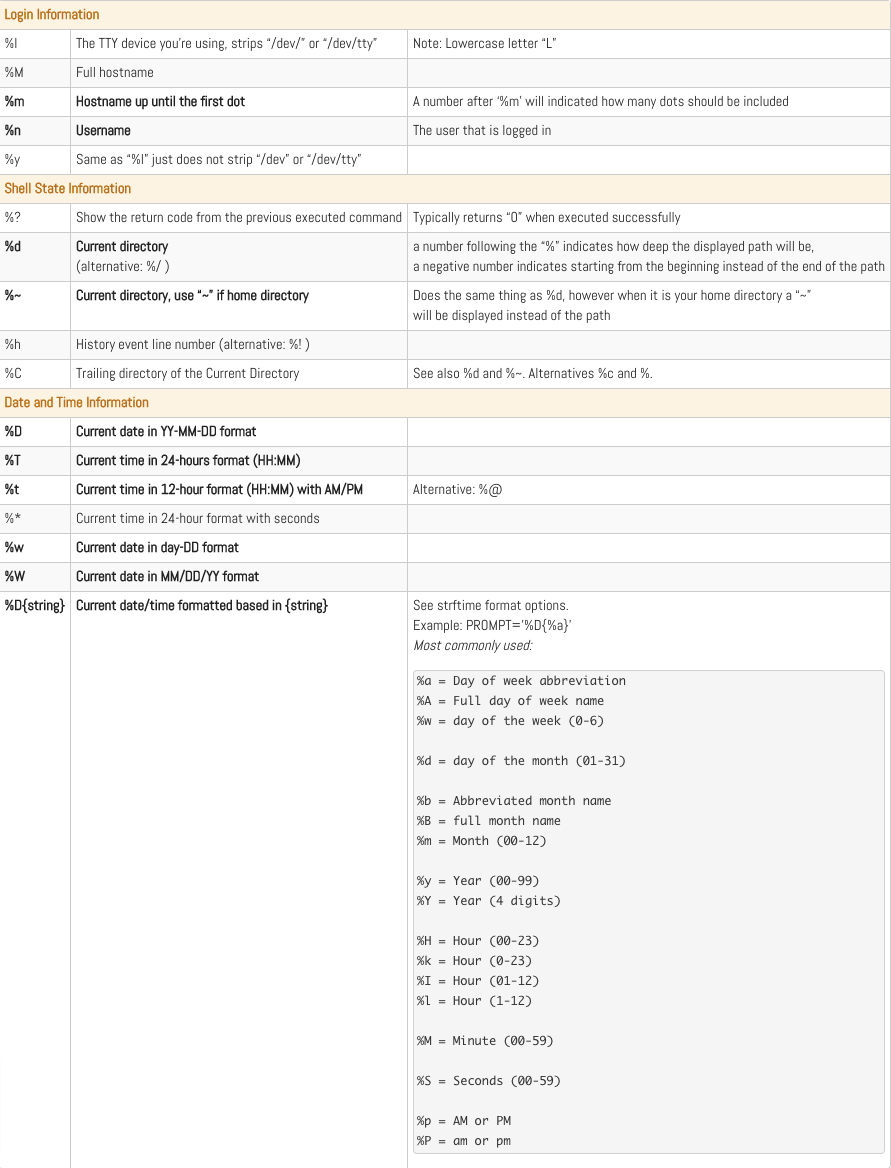Click "Current date in MM/DD/YY format" text
Viewport: 891px width, 1168px height.
tap(167, 576)
